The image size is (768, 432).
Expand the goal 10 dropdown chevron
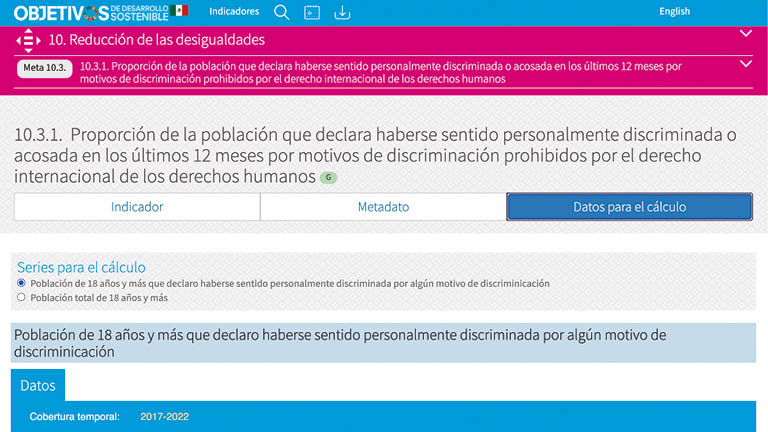(x=745, y=34)
